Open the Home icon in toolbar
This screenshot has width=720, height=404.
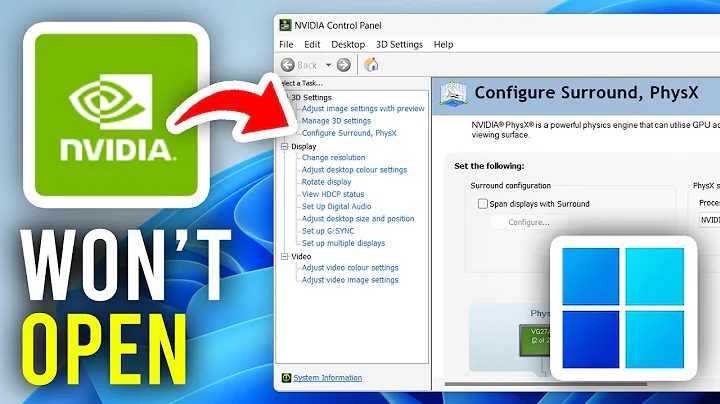(x=371, y=65)
